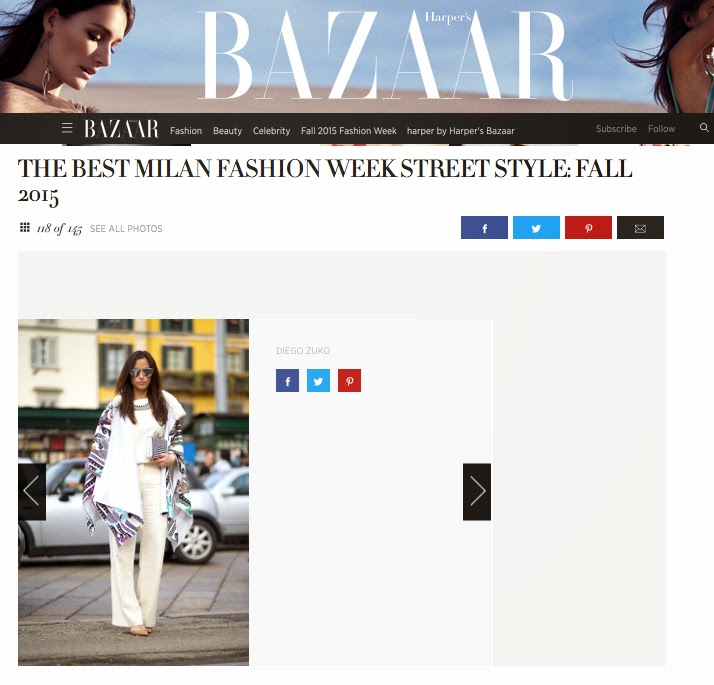
Task: Share this photo via the small Facebook icon
Action: click(287, 381)
